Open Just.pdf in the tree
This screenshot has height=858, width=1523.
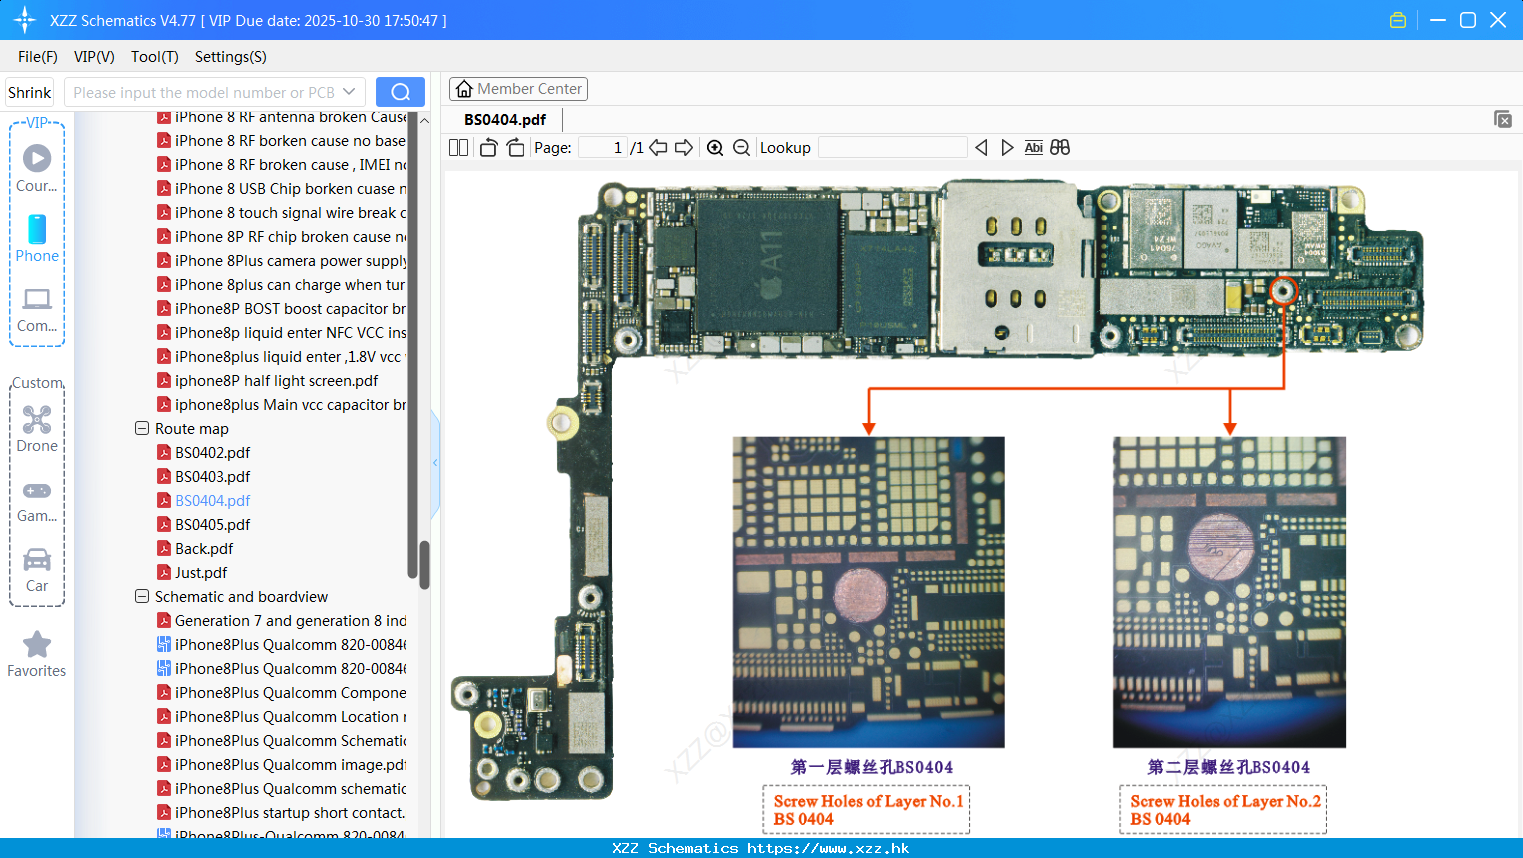click(x=201, y=572)
